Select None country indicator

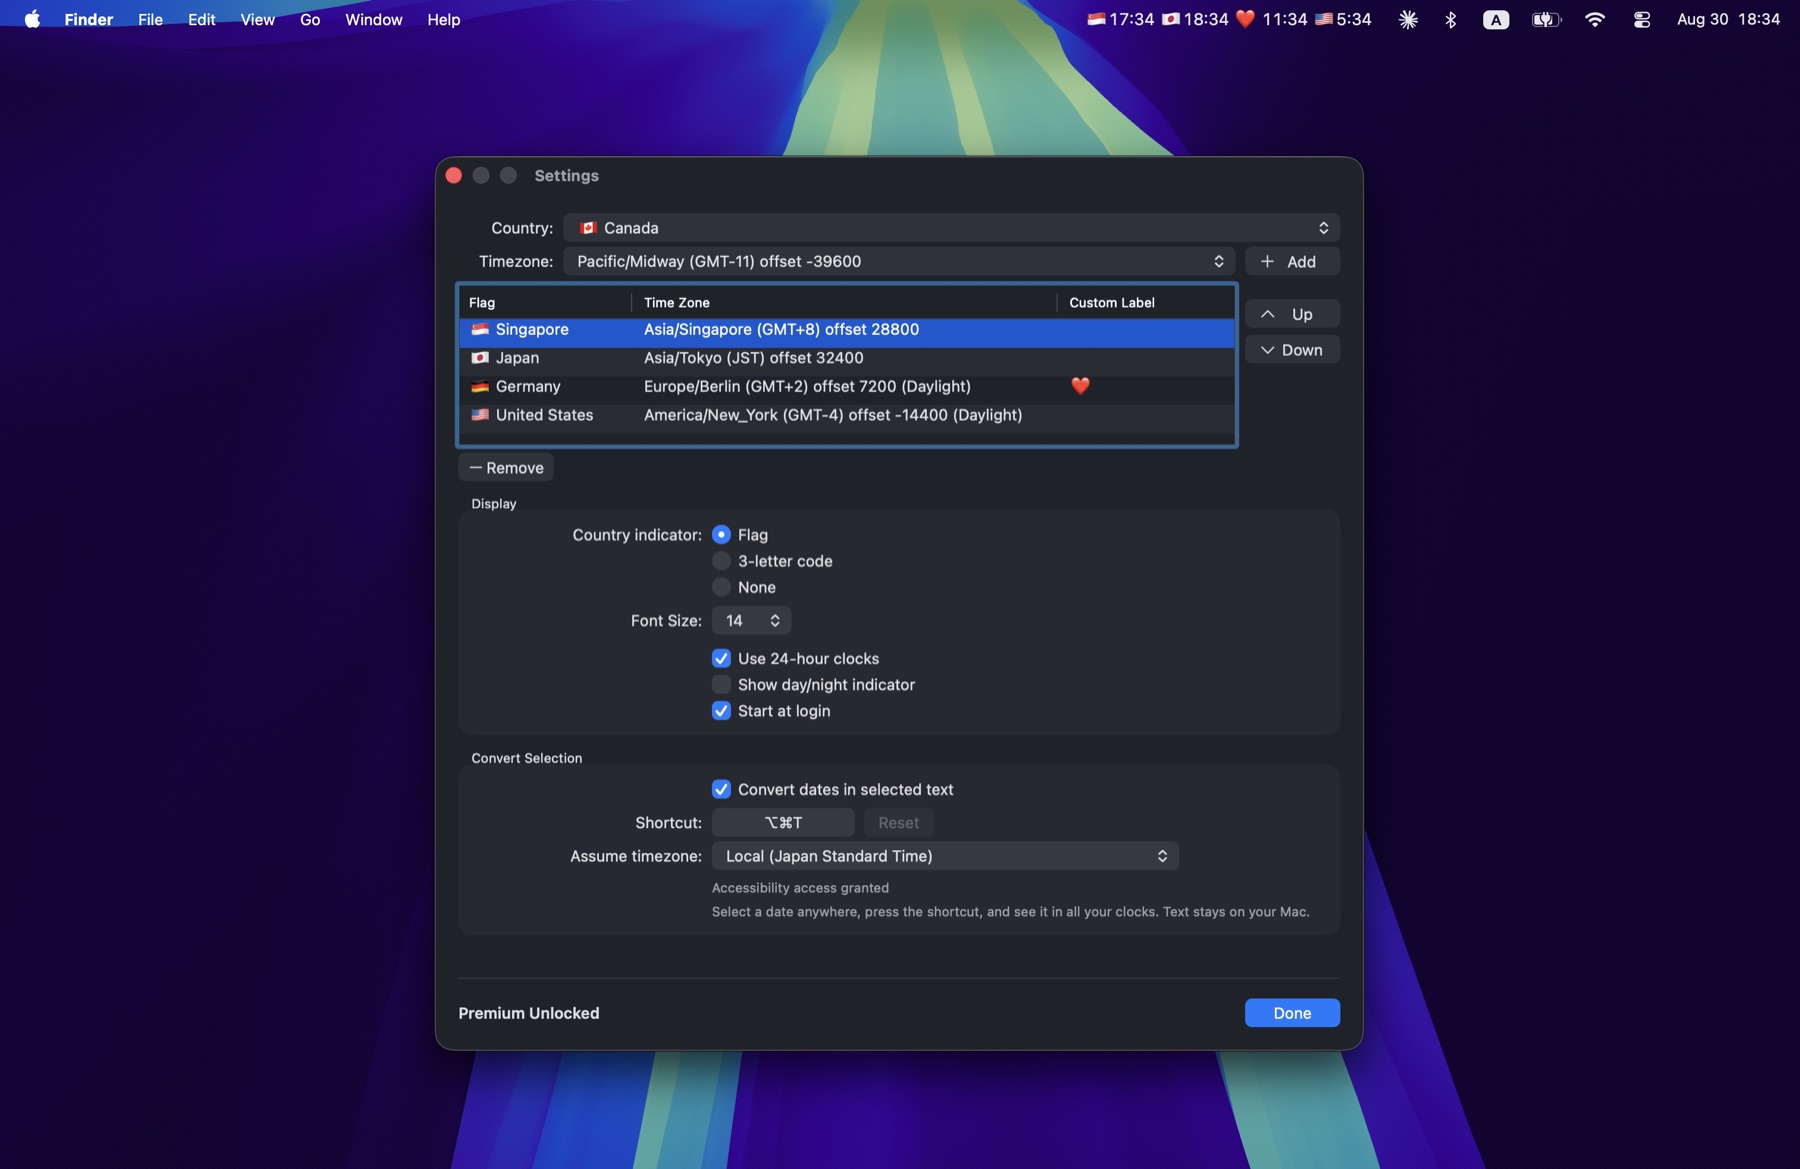click(721, 587)
